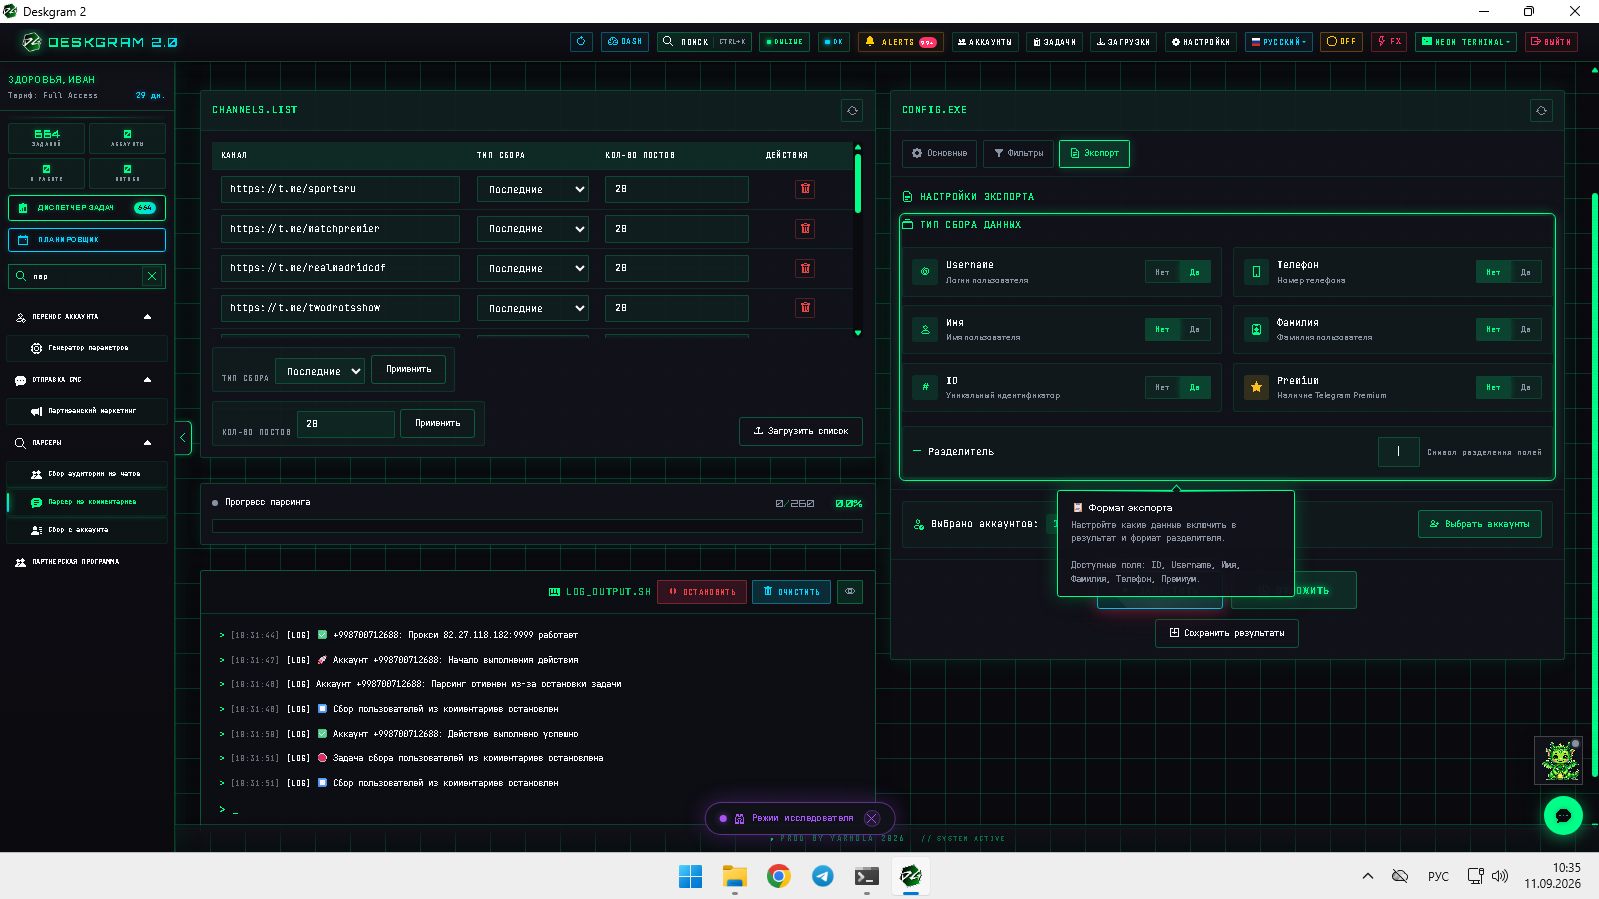
Task: Click the refresh icon in top toolbar
Action: click(x=581, y=42)
